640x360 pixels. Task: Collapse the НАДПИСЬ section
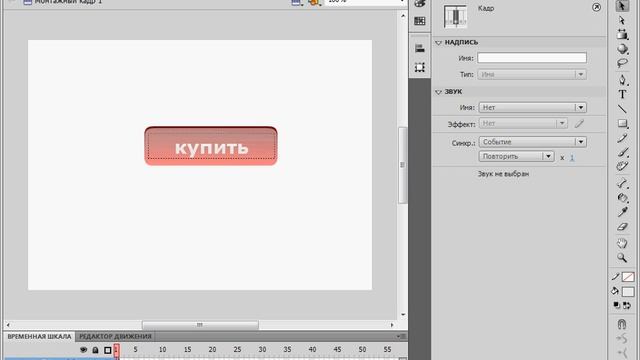click(438, 42)
